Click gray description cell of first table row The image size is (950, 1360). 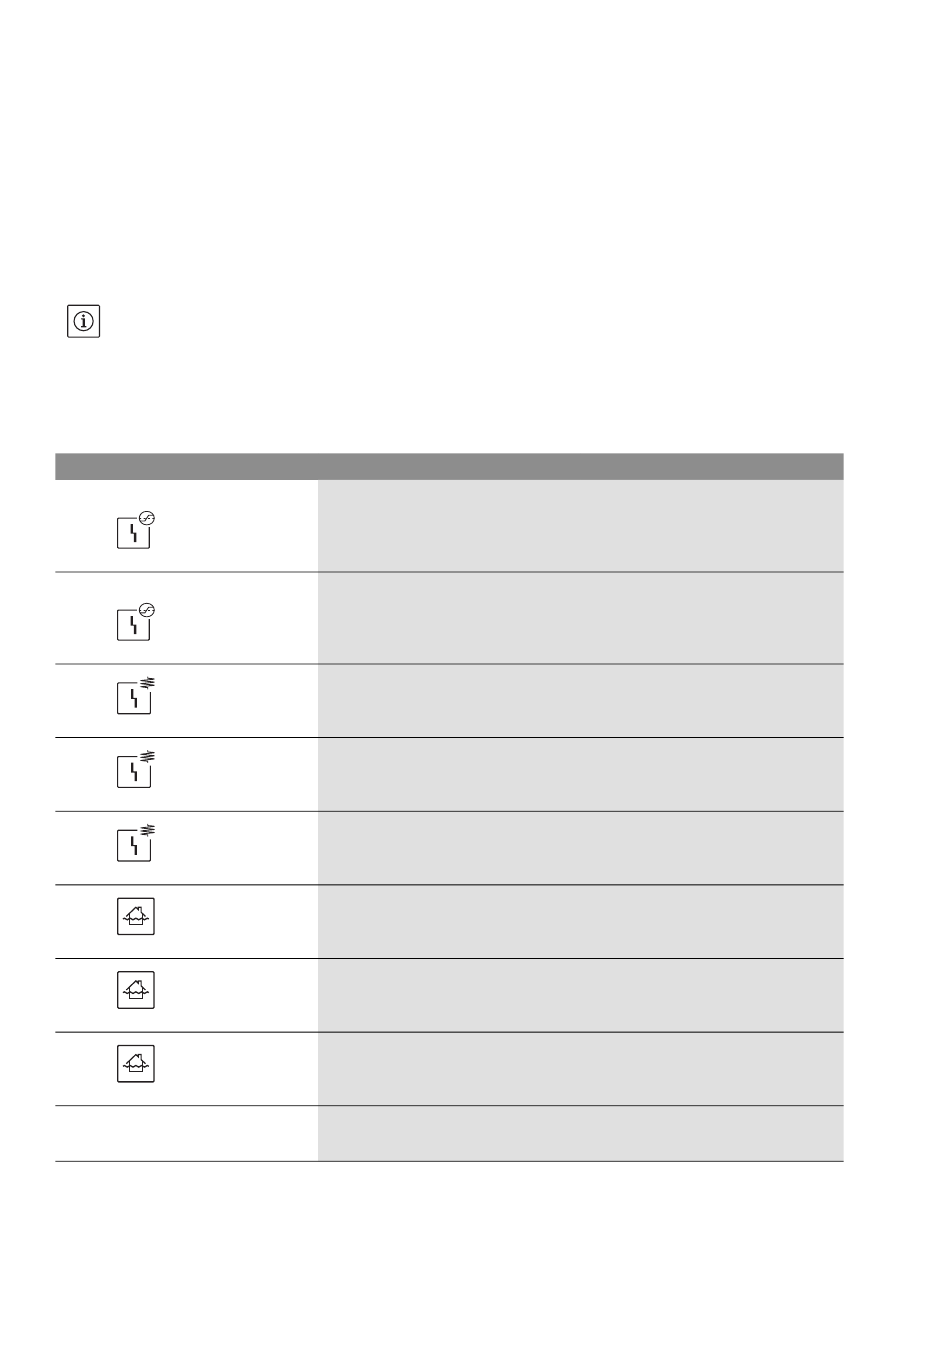coord(581,526)
